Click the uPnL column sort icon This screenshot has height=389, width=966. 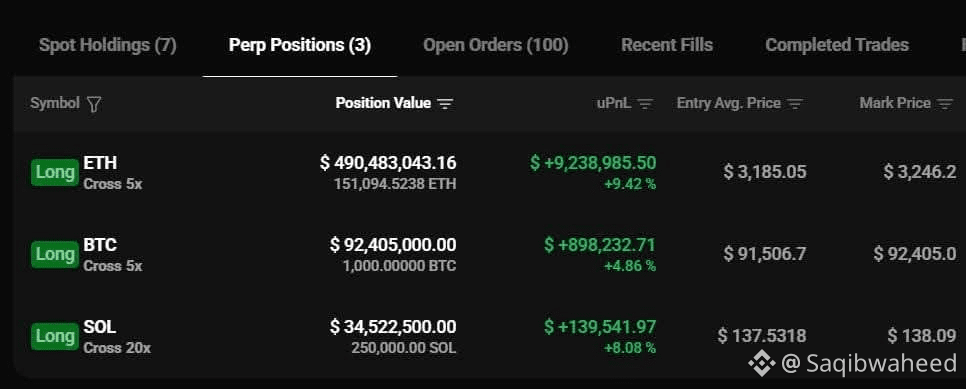(x=645, y=104)
